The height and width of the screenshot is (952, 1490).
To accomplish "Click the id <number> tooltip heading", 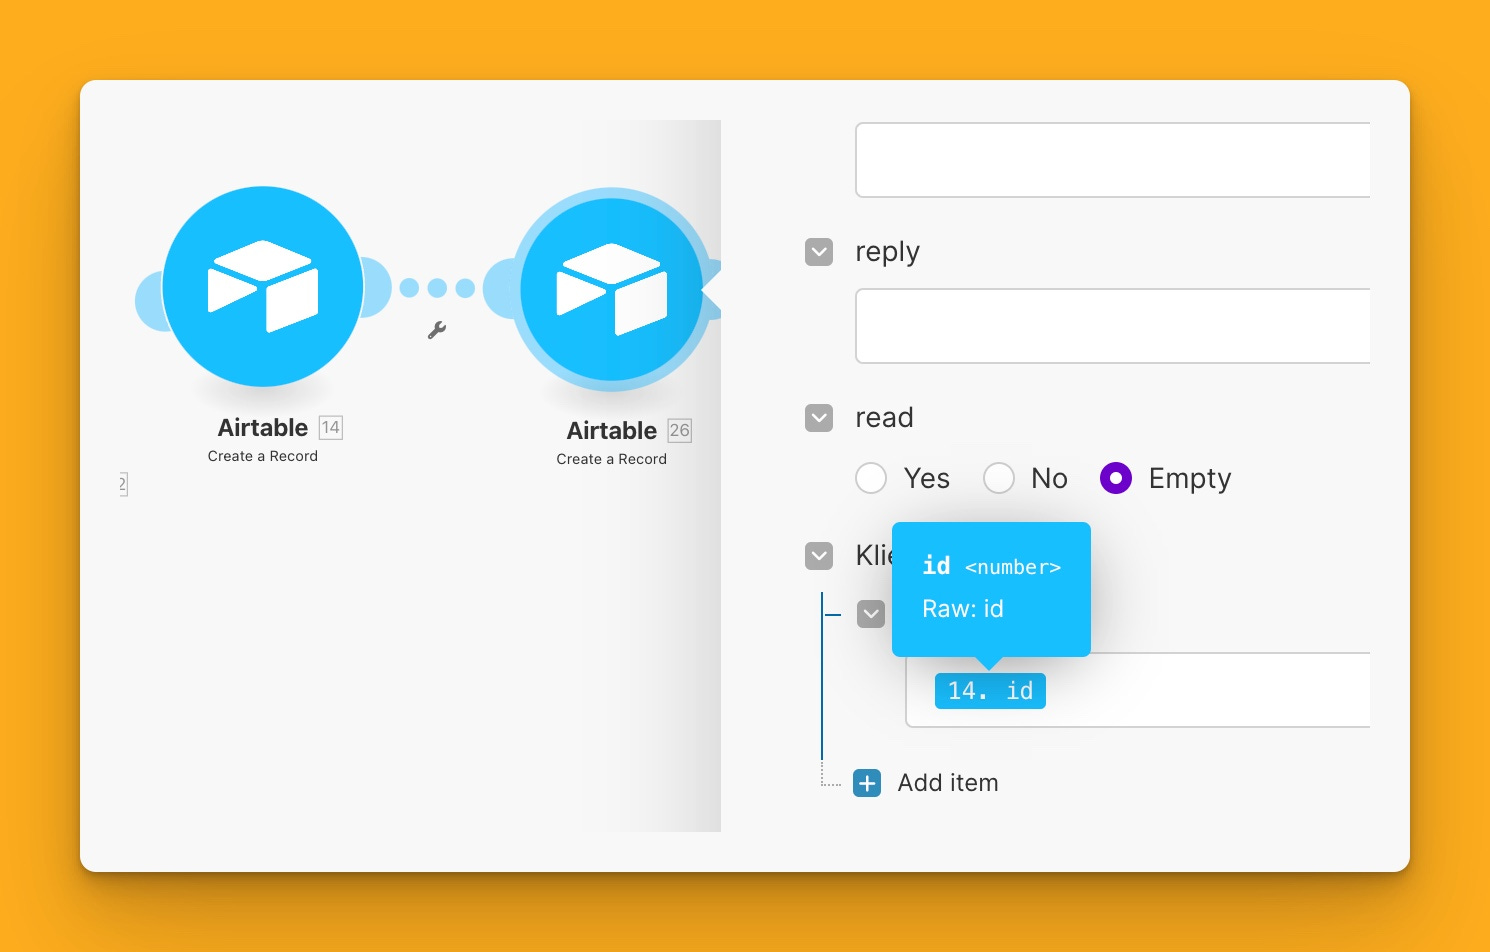I will point(991,566).
